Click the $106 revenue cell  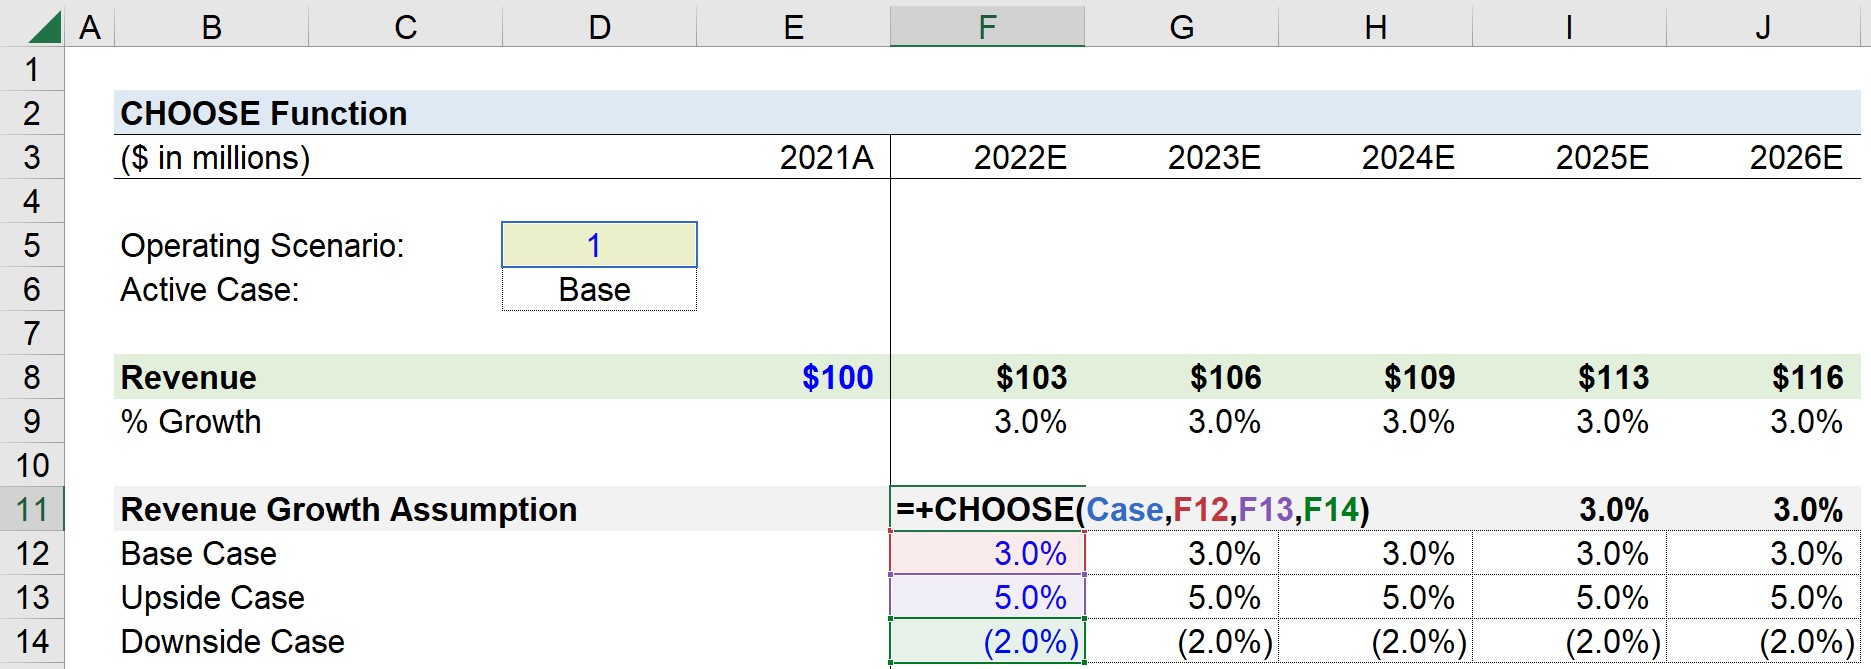coord(1181,377)
